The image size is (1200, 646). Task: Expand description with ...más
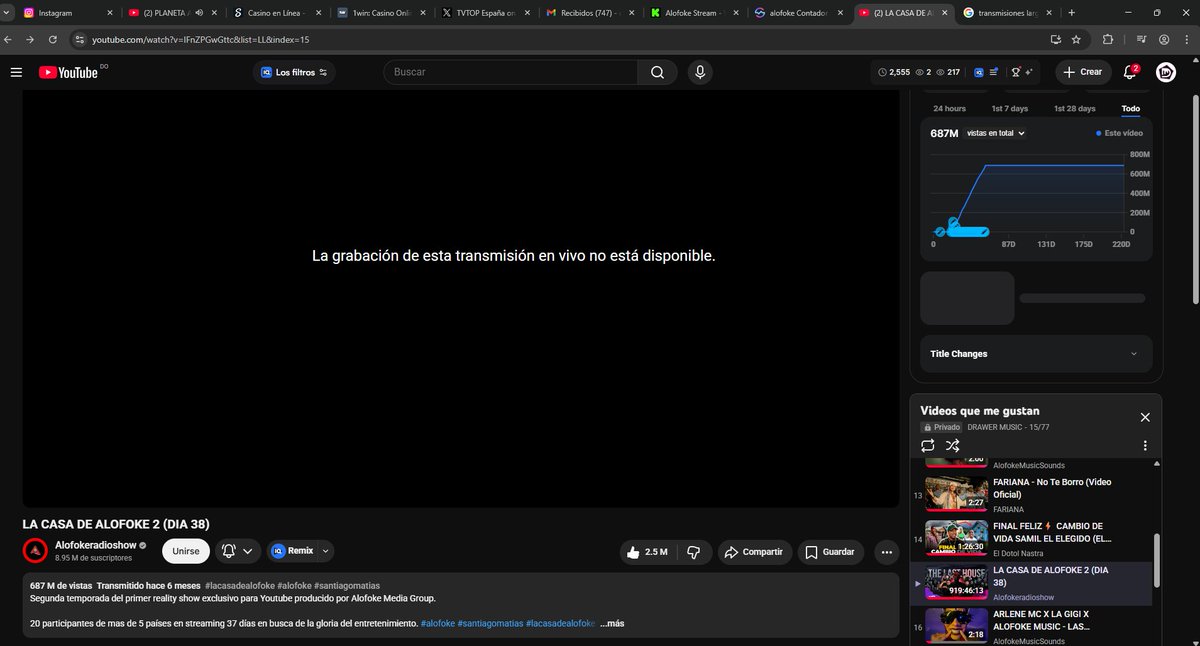click(612, 624)
